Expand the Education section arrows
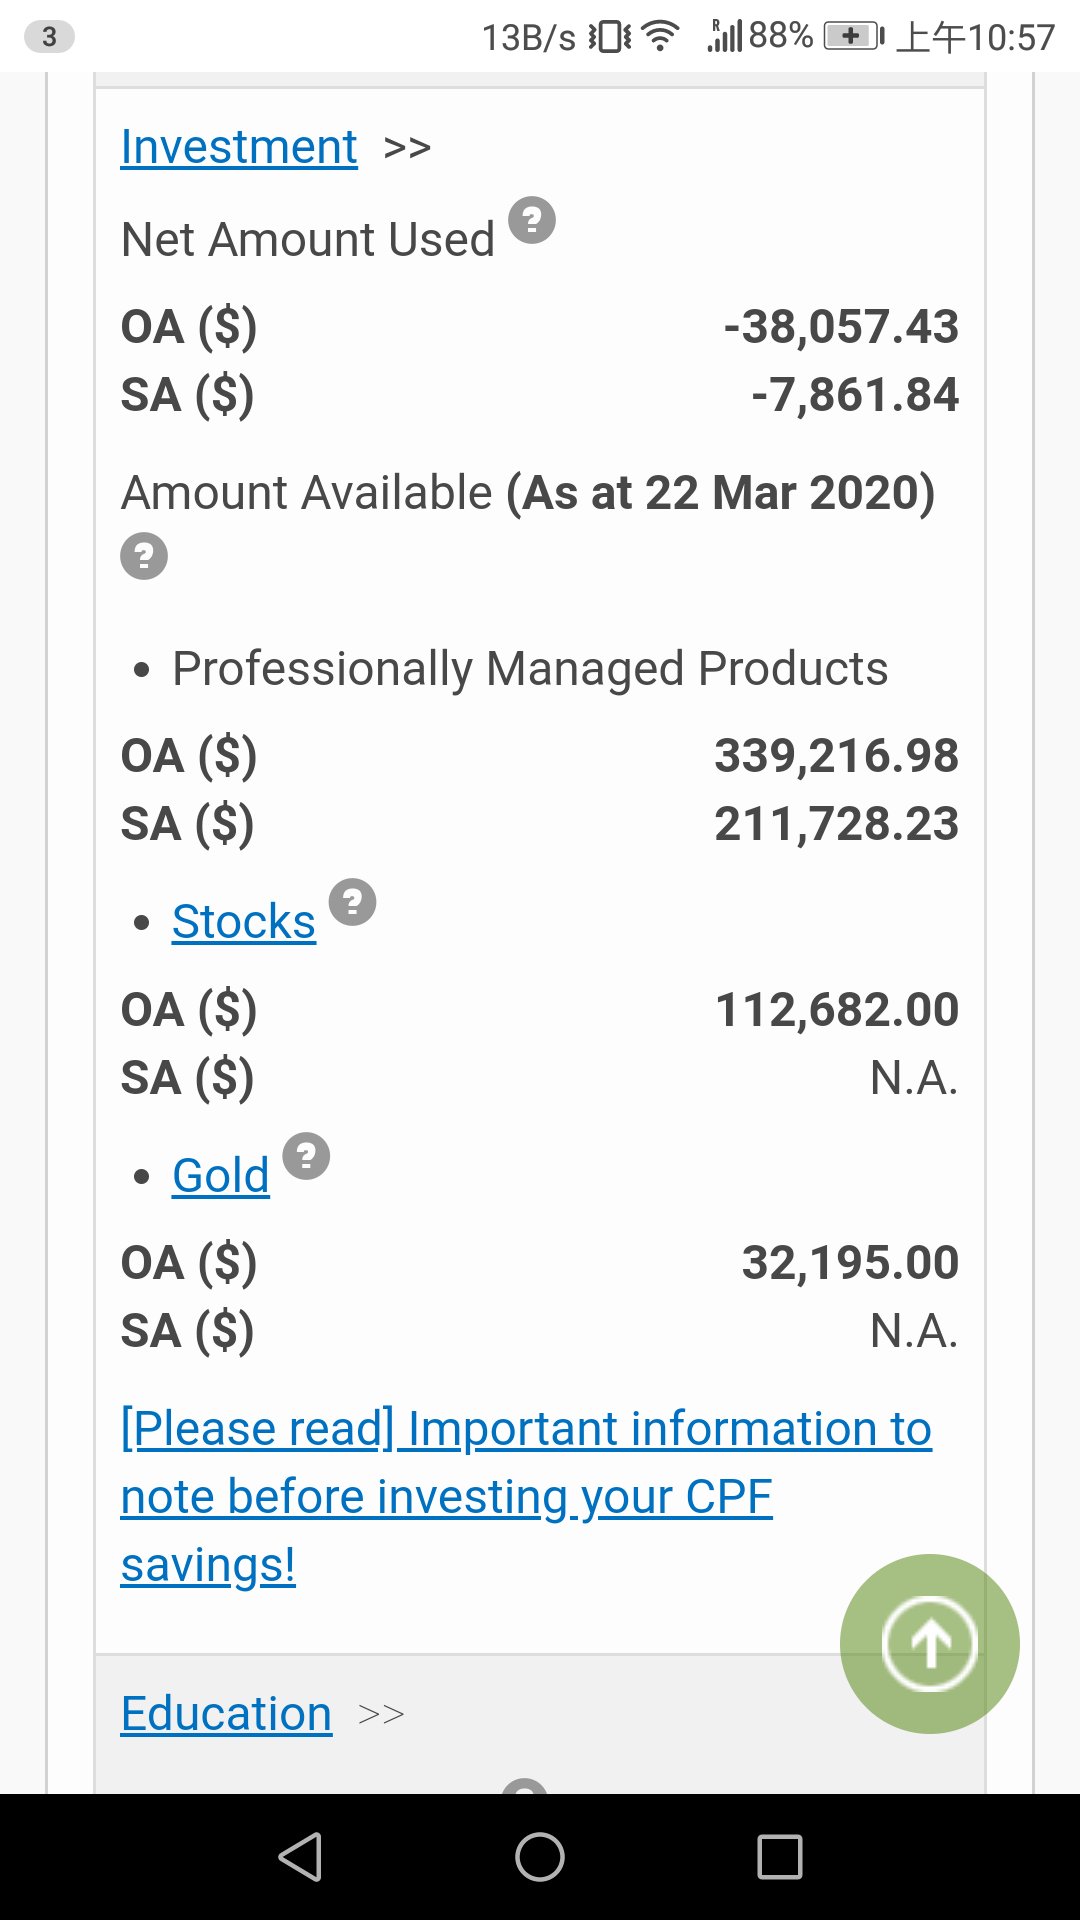Screen dimensions: 1080x1920 click(381, 1714)
